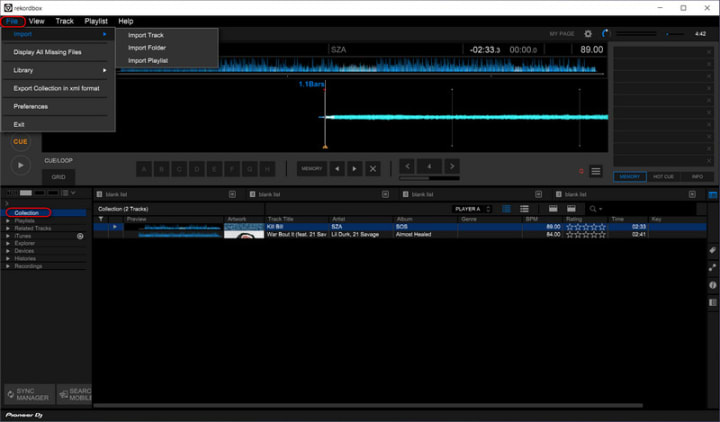The height and width of the screenshot is (422, 720).
Task: Click the iTunes refresh icon
Action: (x=80, y=236)
